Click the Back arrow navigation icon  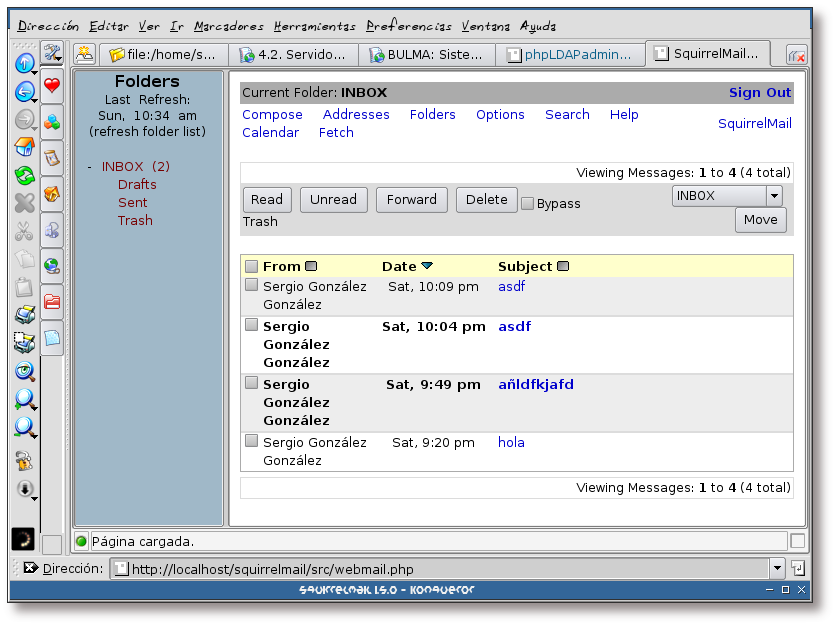(24, 92)
